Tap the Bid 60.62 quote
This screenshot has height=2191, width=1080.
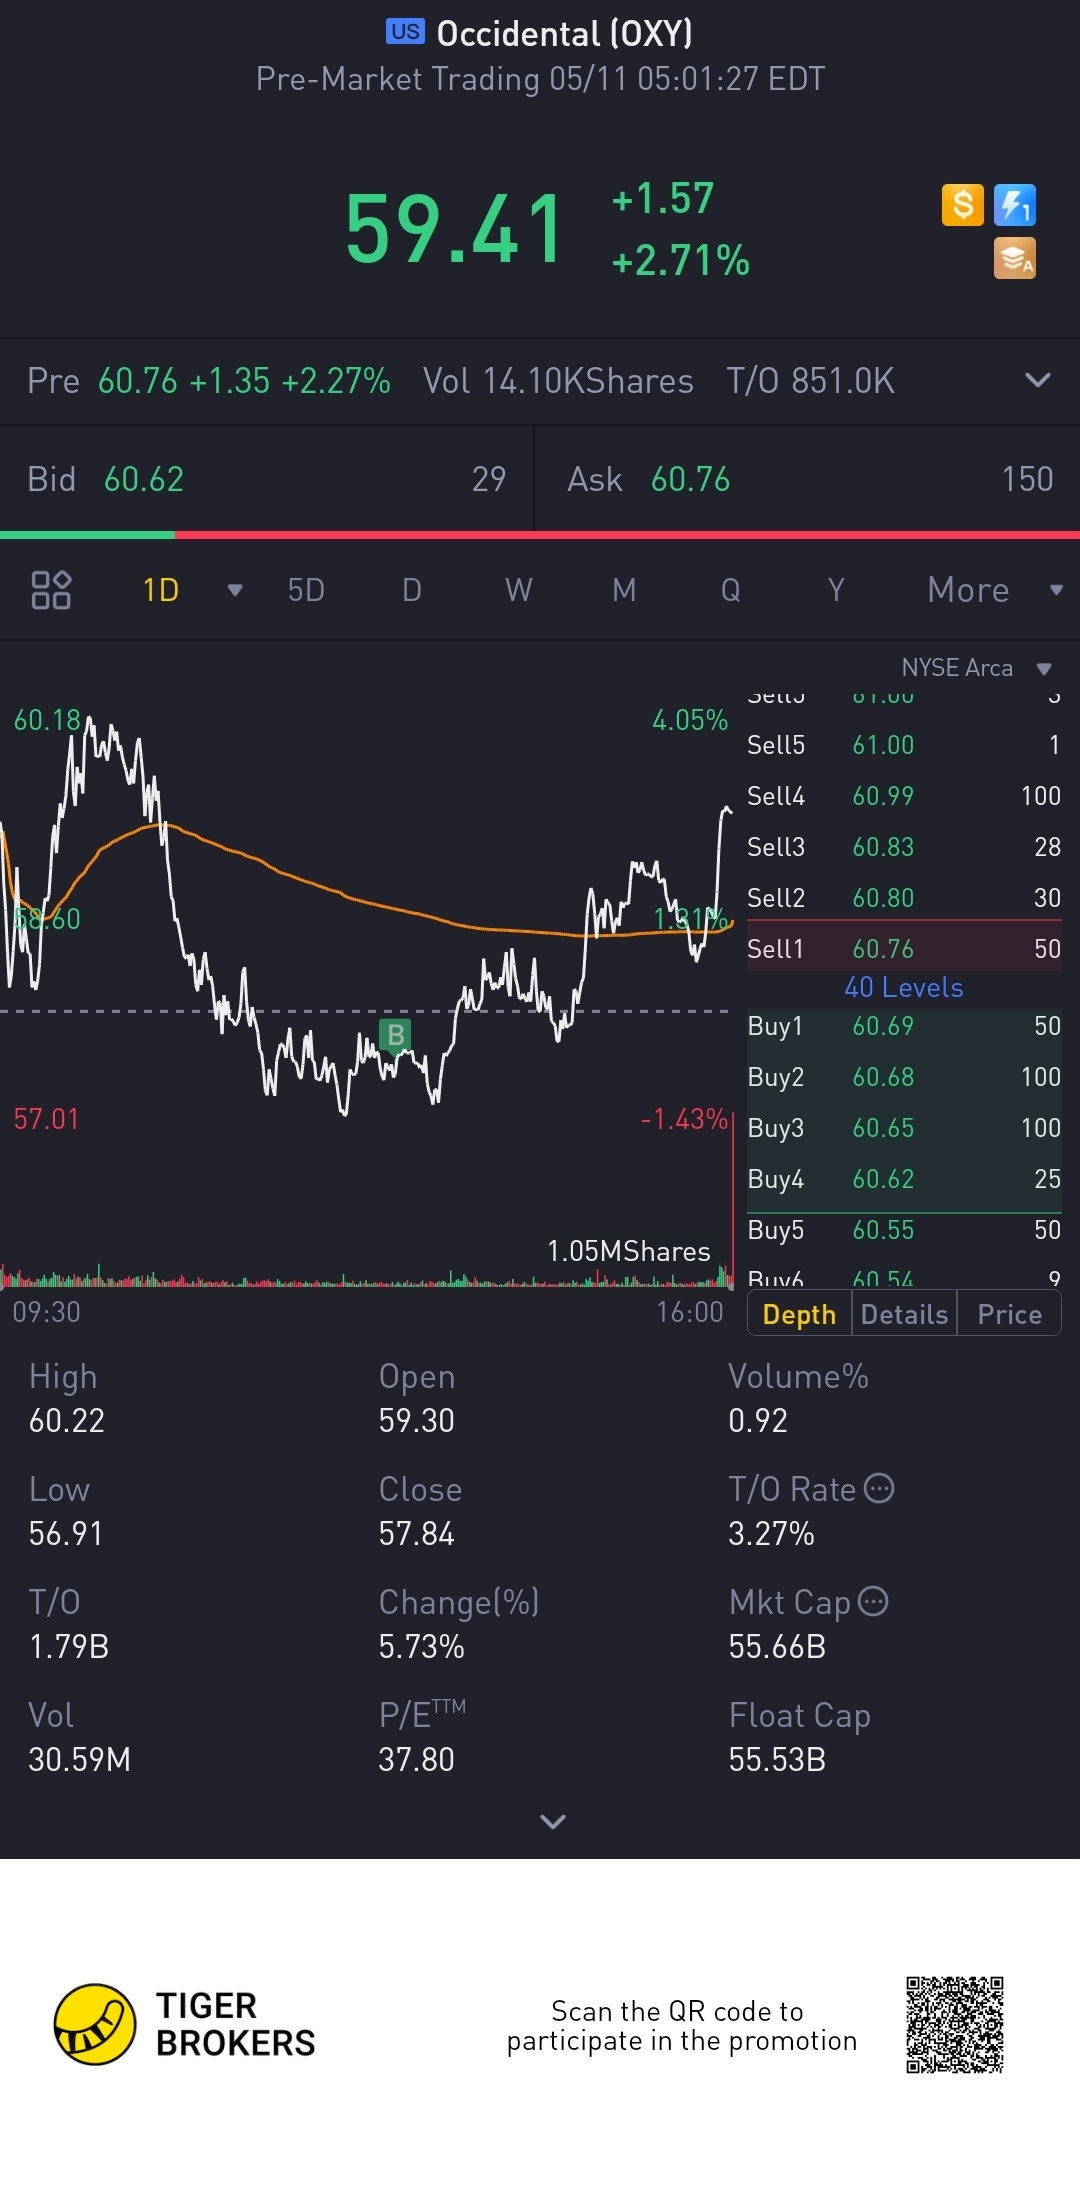click(x=267, y=479)
